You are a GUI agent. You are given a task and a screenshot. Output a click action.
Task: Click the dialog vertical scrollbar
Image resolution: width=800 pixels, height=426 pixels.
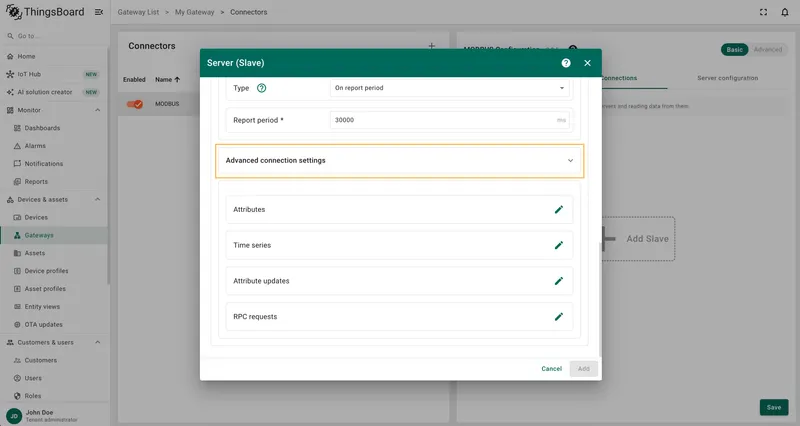coord(600,299)
